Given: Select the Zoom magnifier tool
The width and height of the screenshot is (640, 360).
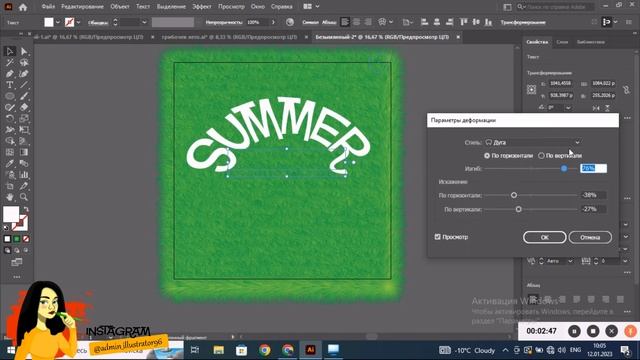Looking at the screenshot, I should (x=24, y=197).
